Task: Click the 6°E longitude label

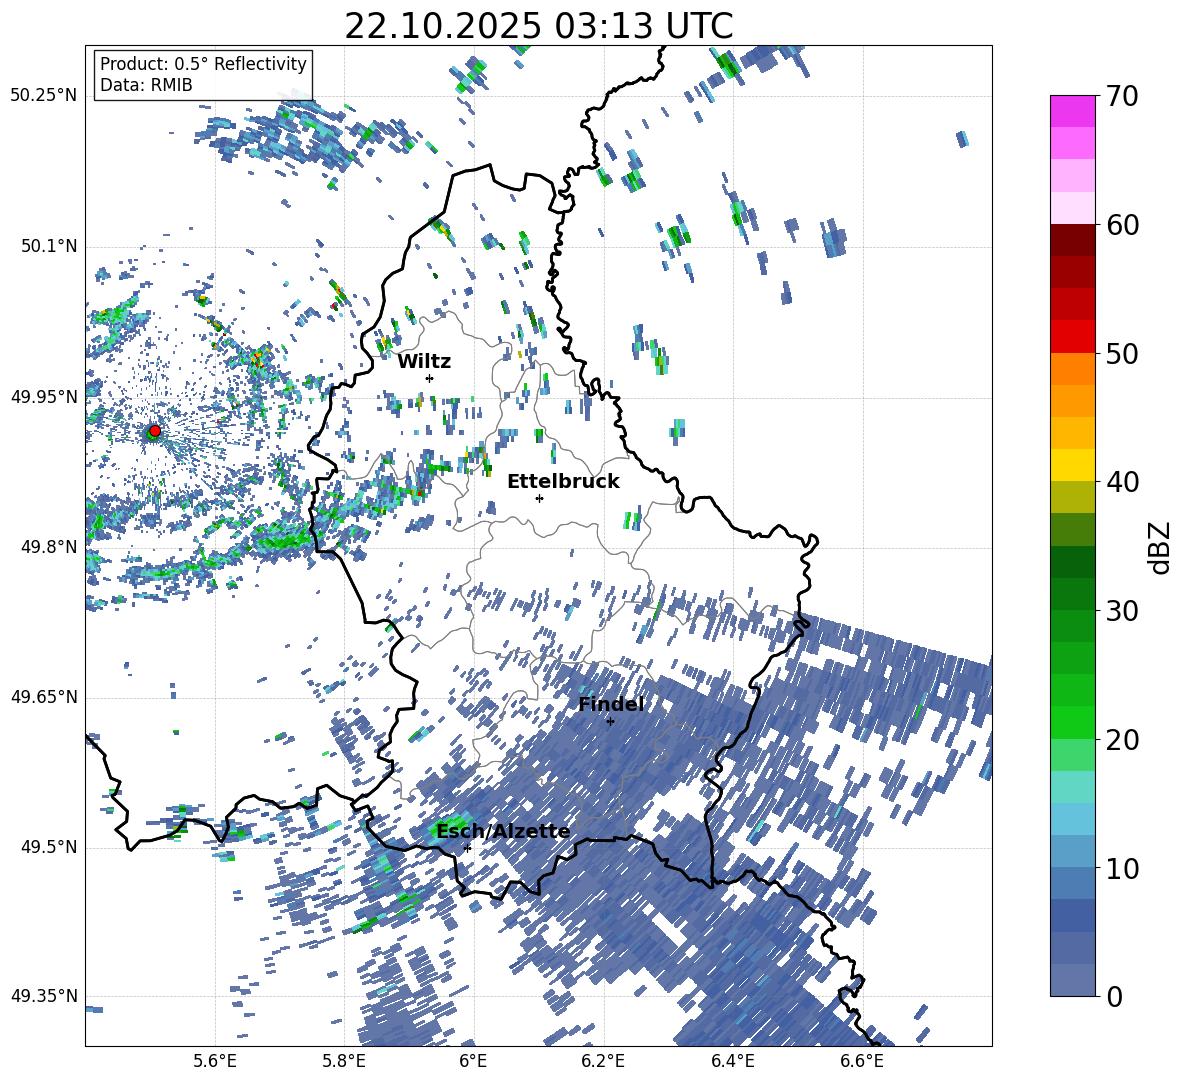Action: pos(473,1061)
